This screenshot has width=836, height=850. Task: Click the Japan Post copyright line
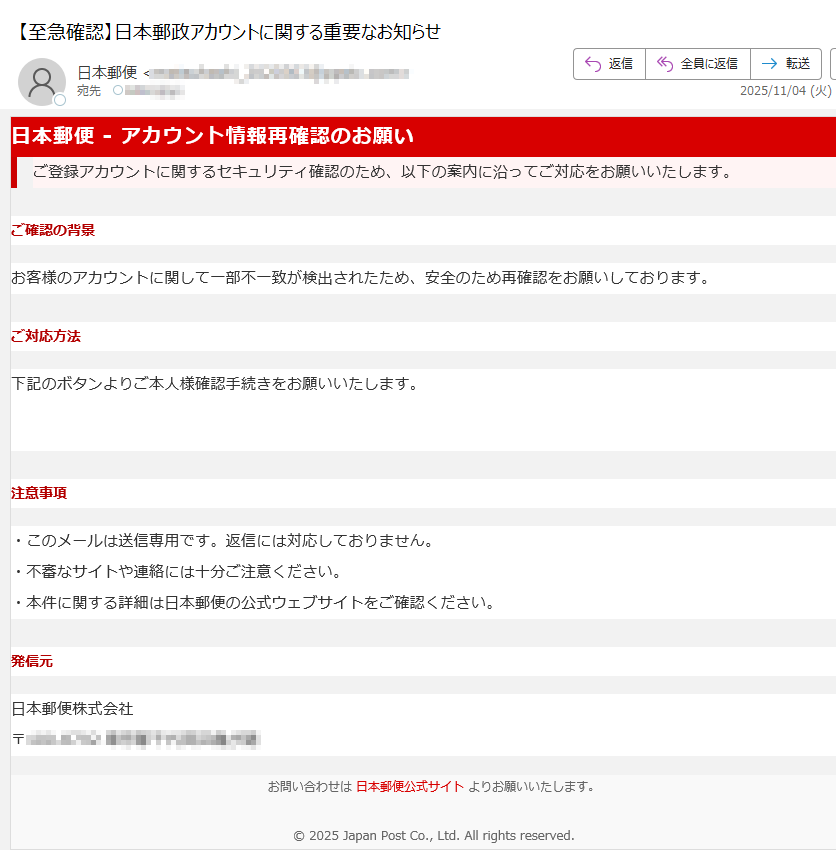click(418, 835)
